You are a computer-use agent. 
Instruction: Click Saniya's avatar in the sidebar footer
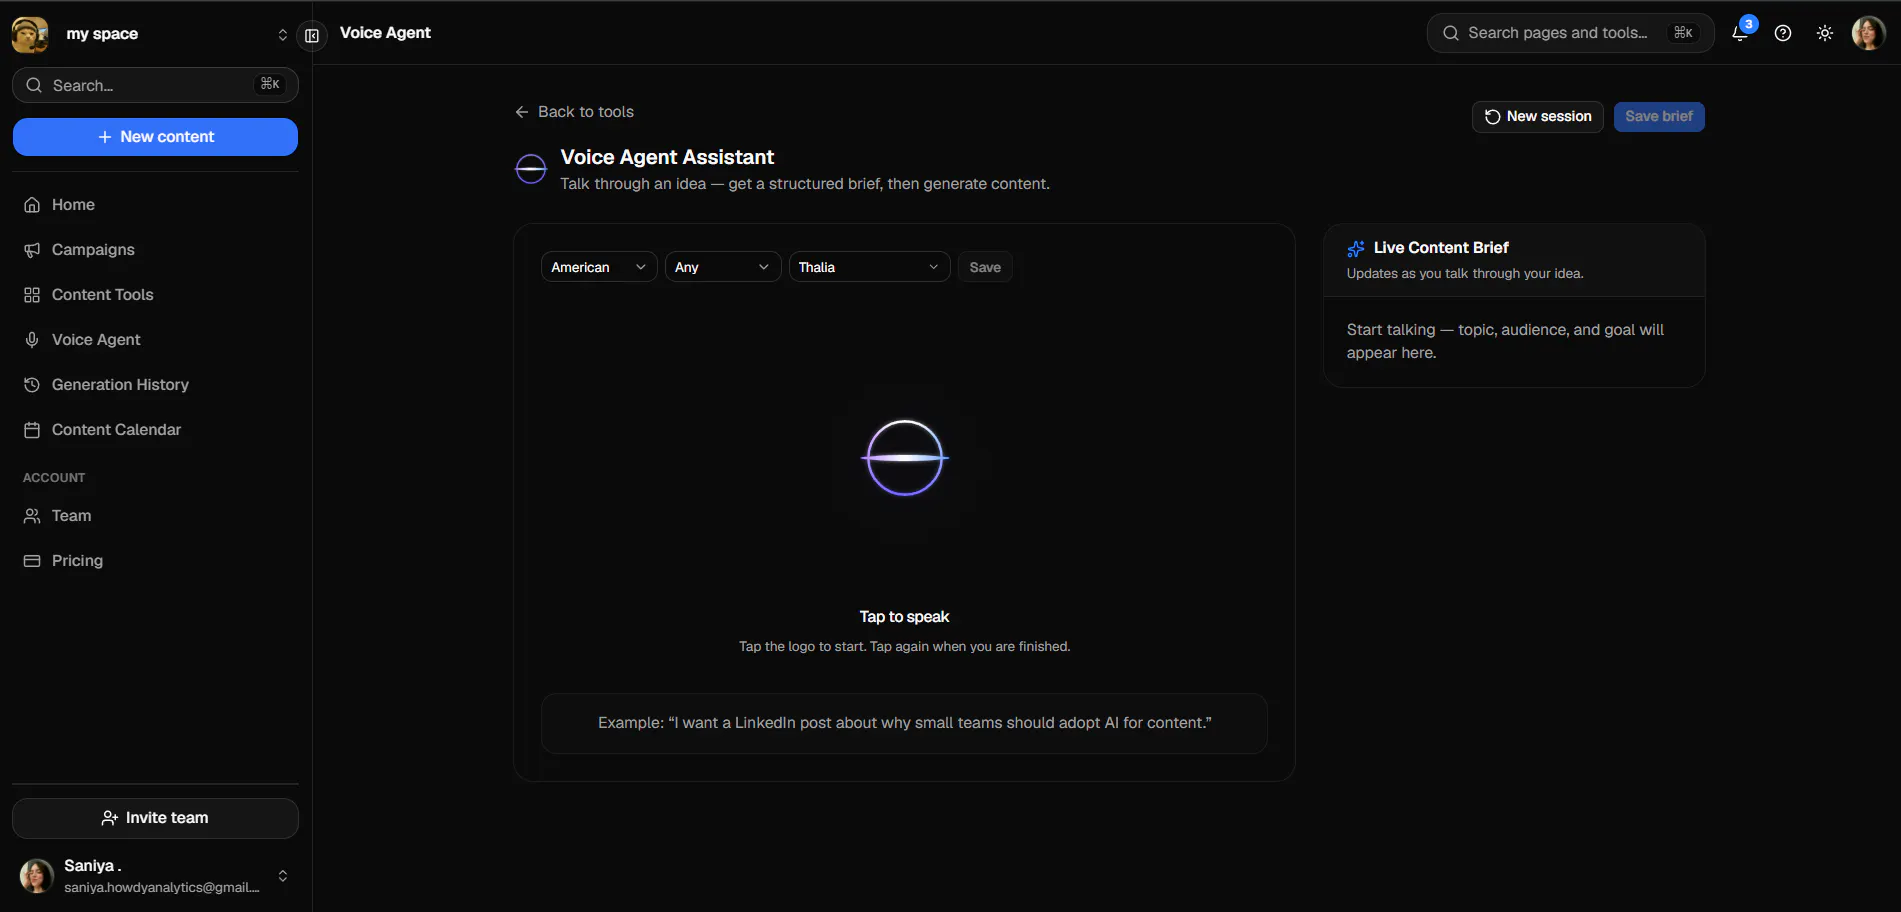click(x=37, y=876)
